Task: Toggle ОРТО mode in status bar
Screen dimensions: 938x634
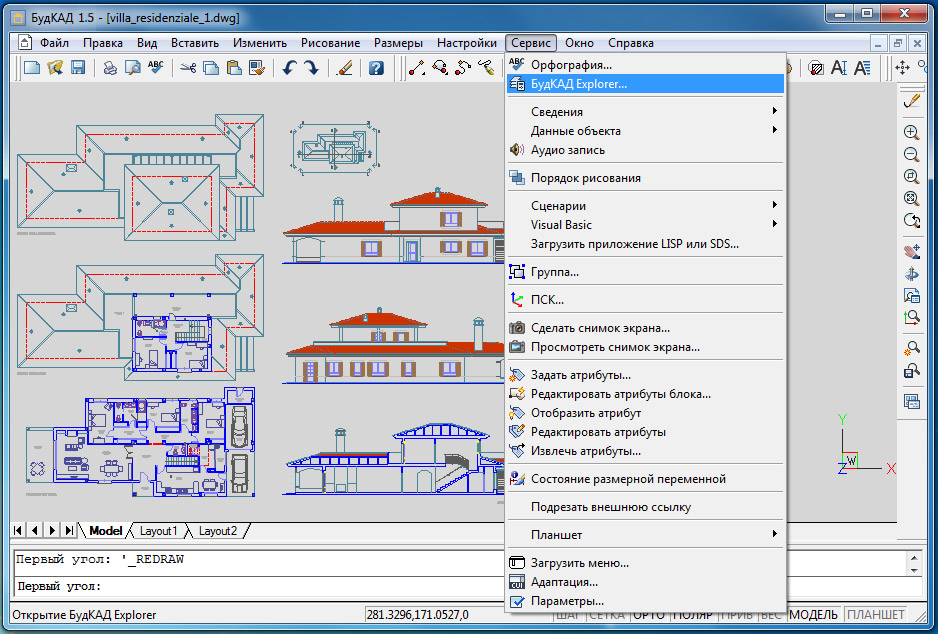Action: [x=650, y=615]
